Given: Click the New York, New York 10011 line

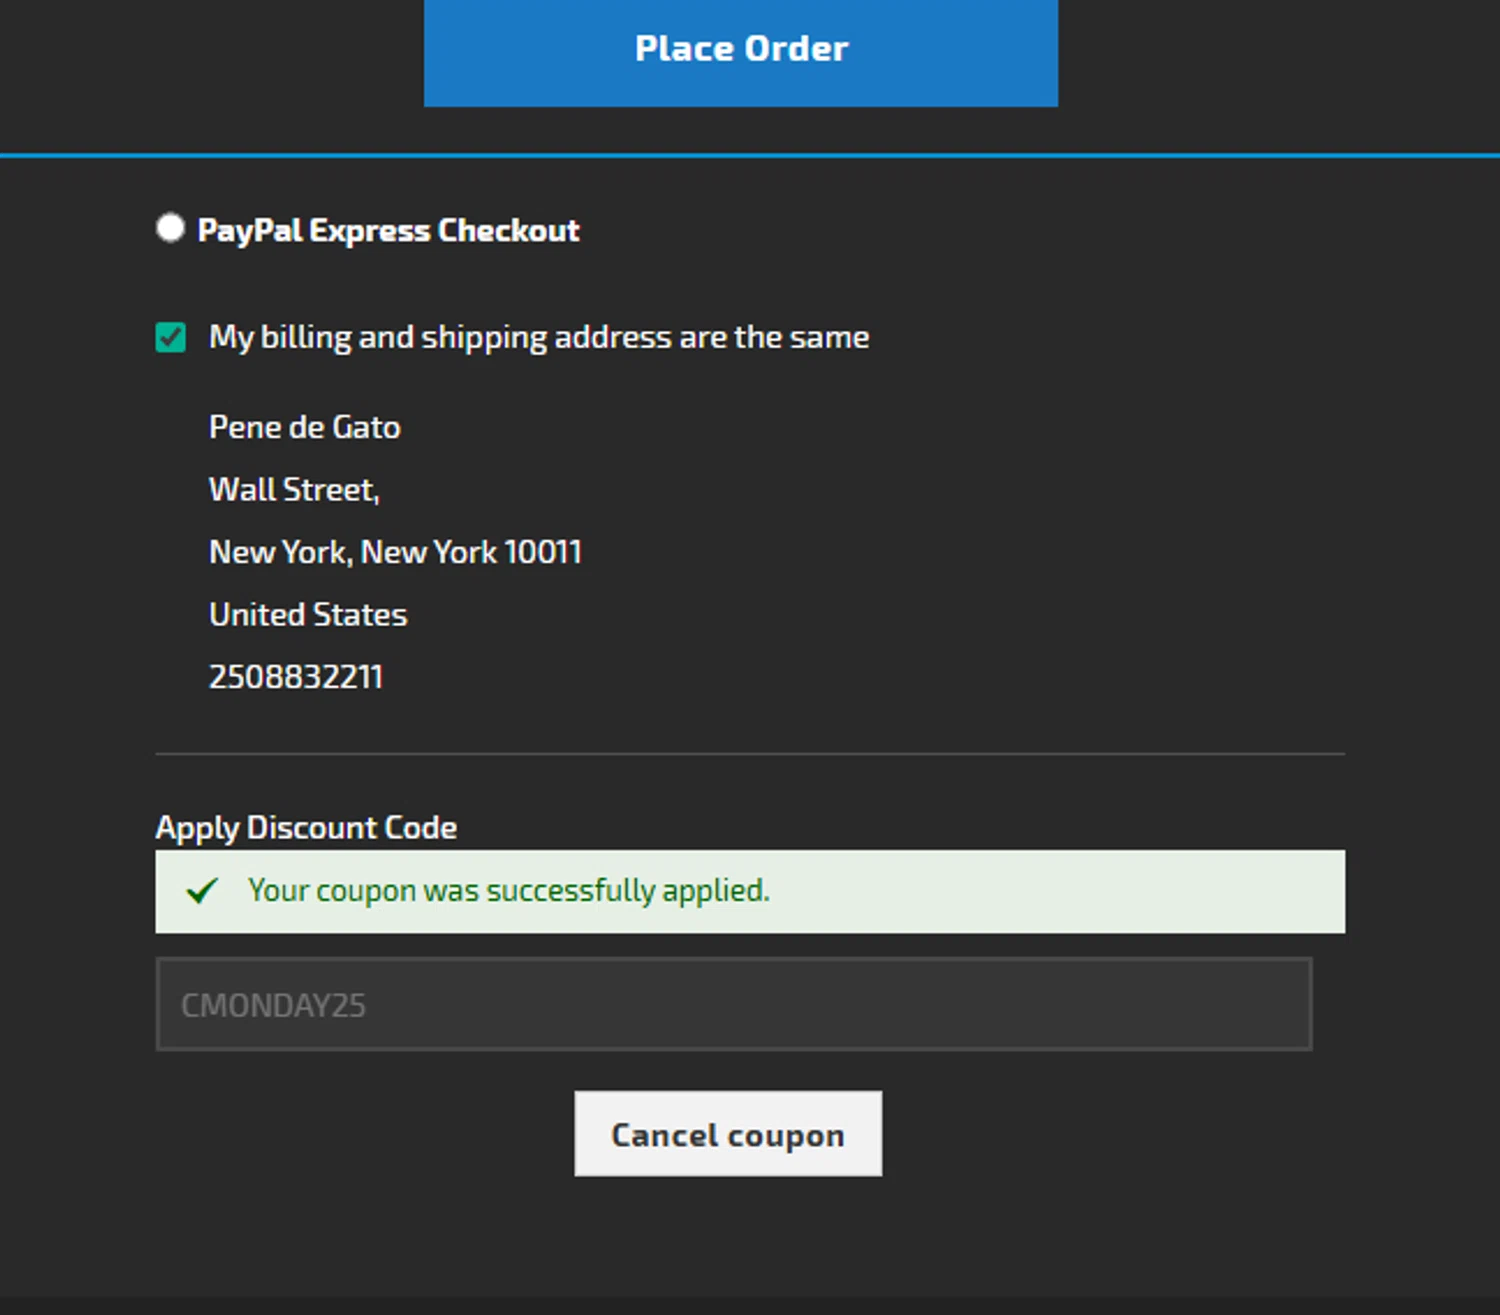Looking at the screenshot, I should tap(394, 552).
